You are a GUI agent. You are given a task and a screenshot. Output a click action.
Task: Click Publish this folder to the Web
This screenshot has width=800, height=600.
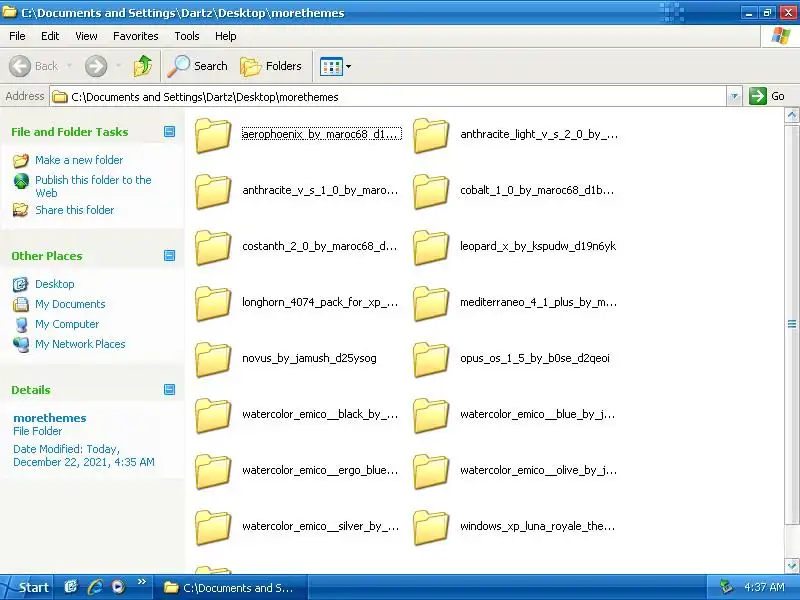click(x=93, y=186)
